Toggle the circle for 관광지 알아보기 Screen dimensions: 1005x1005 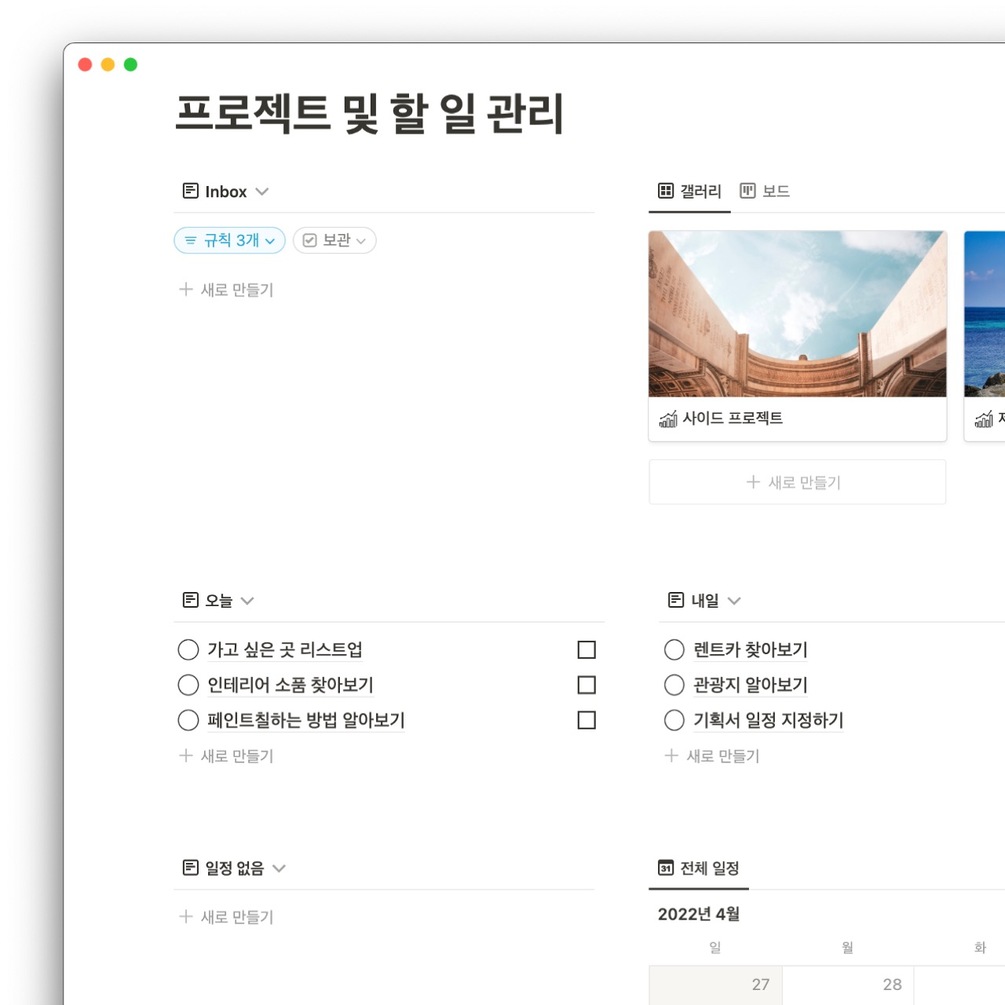coord(674,685)
